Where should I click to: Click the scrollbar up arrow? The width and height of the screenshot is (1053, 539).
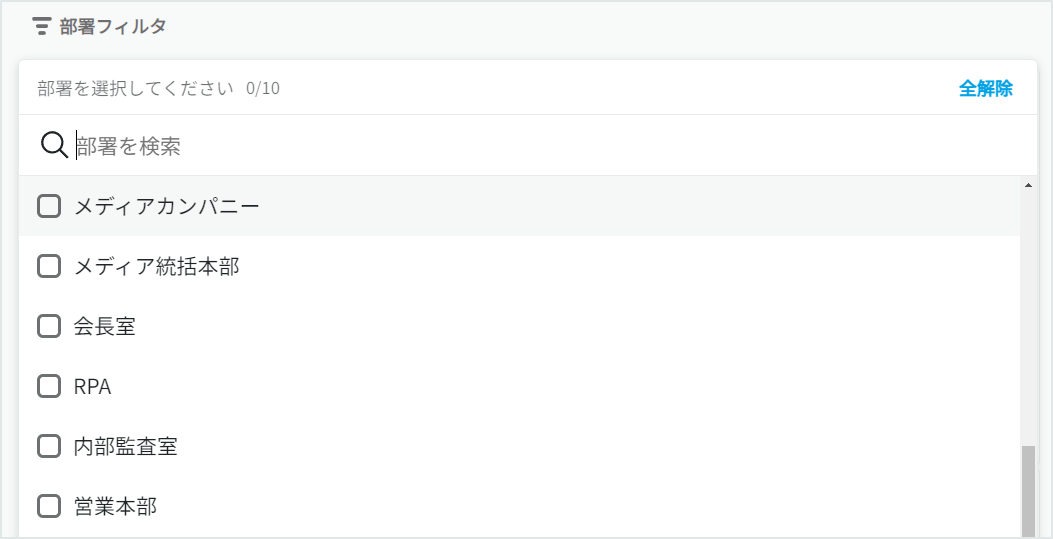pyautogui.click(x=1028, y=185)
